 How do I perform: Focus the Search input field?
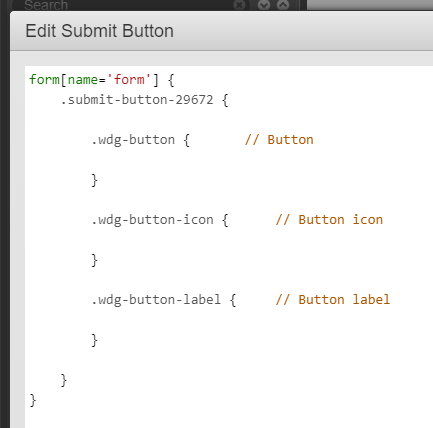(127, 5)
